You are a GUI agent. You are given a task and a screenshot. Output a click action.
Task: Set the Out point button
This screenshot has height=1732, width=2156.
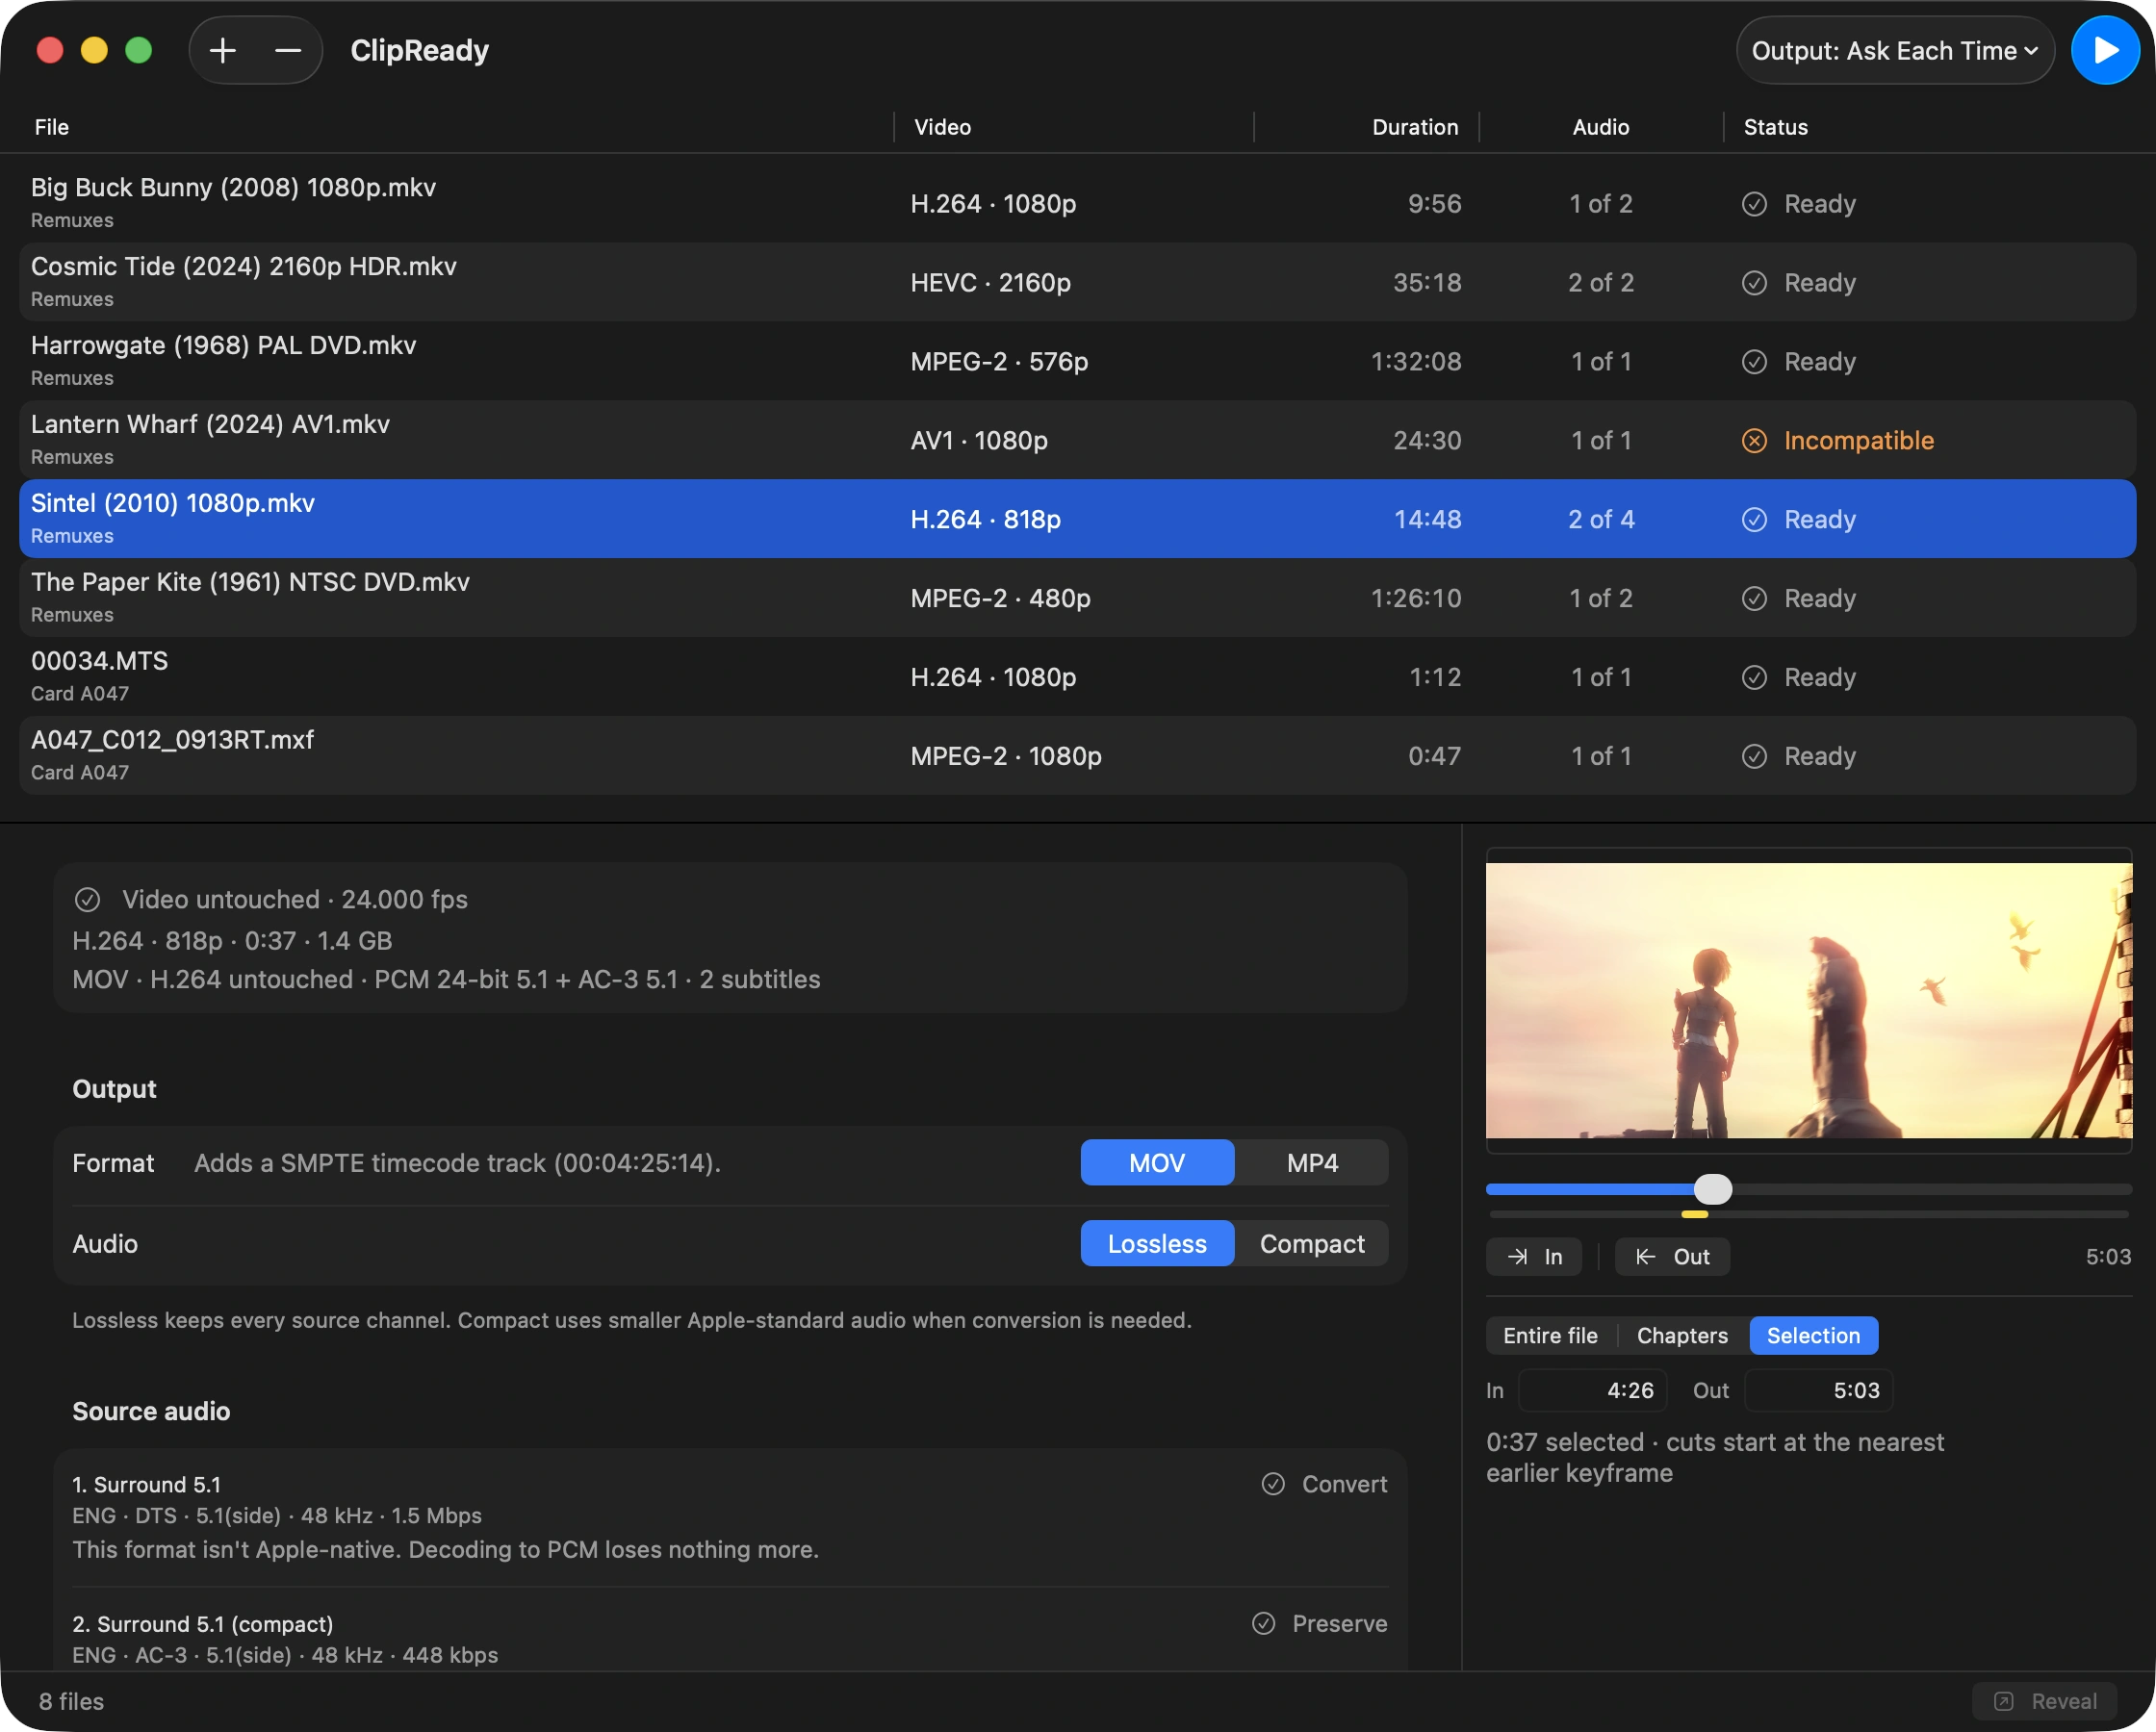[1672, 1257]
